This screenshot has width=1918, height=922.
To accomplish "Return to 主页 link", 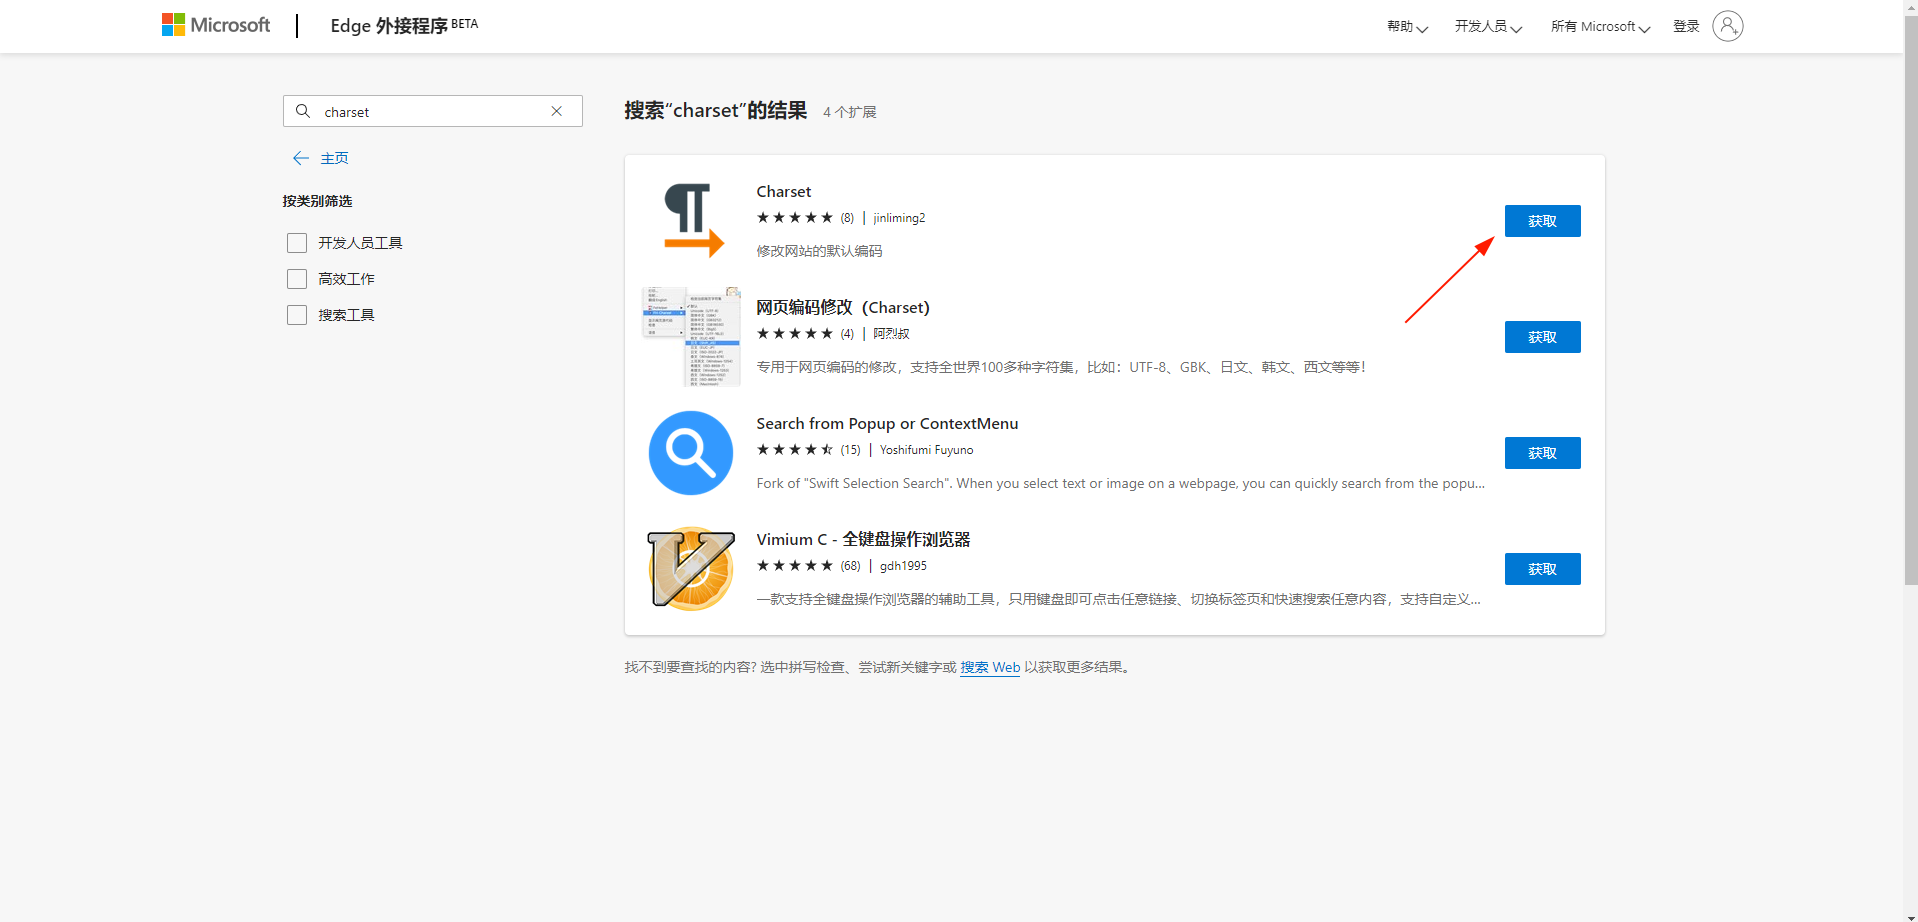I will 334,158.
